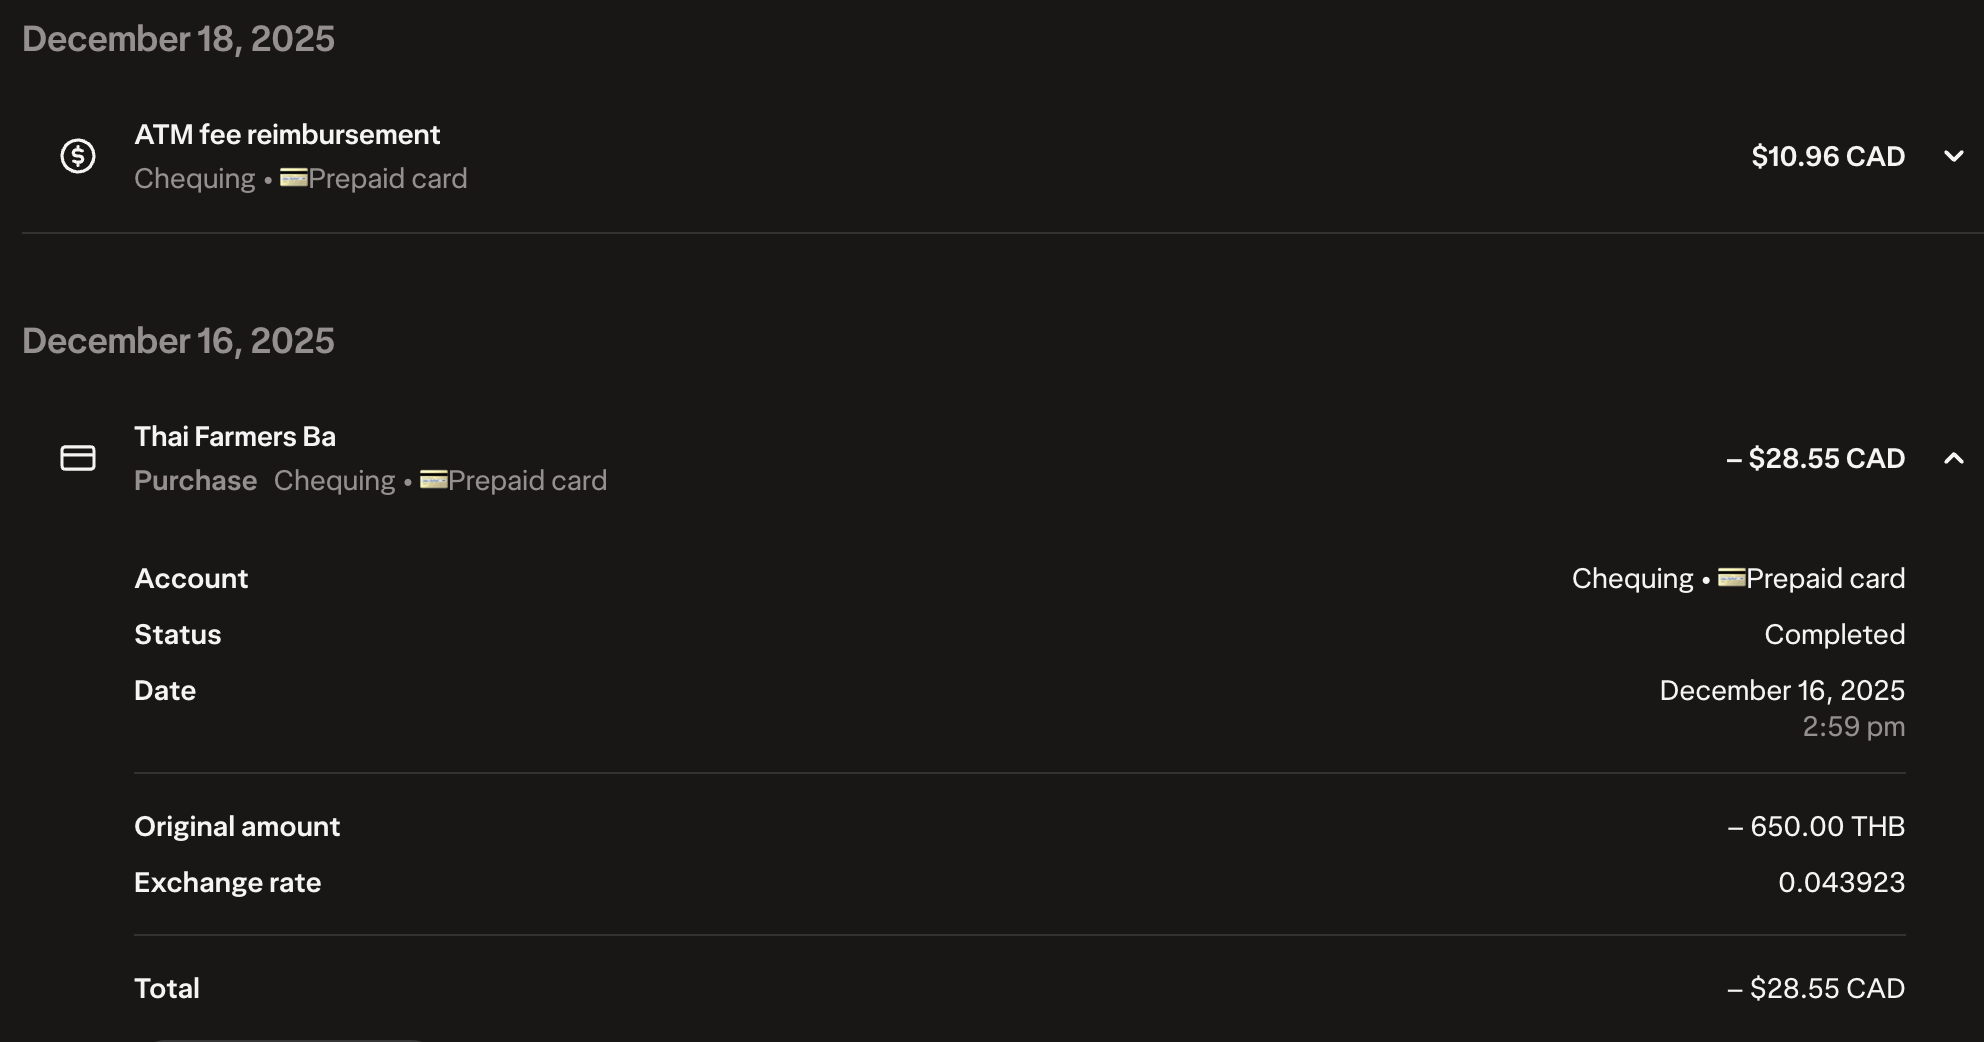This screenshot has height=1042, width=1984.
Task: Click the – 650.00 THB original amount
Action: tap(1816, 826)
